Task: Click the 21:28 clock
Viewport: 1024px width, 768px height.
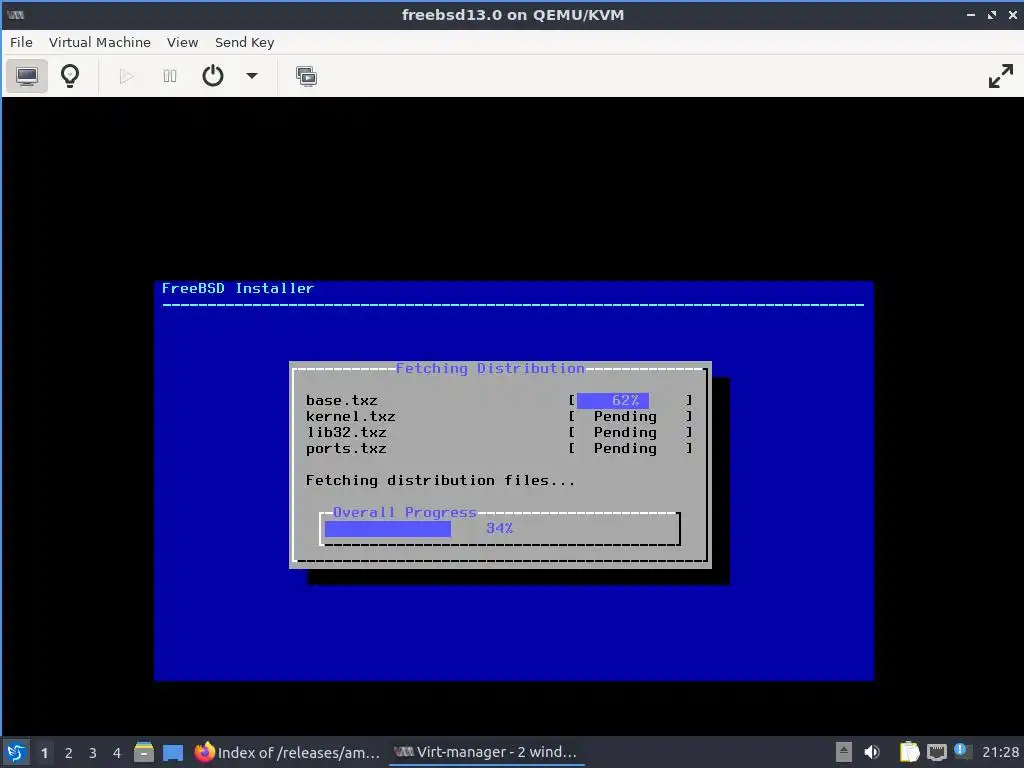Action: tap(1000, 752)
